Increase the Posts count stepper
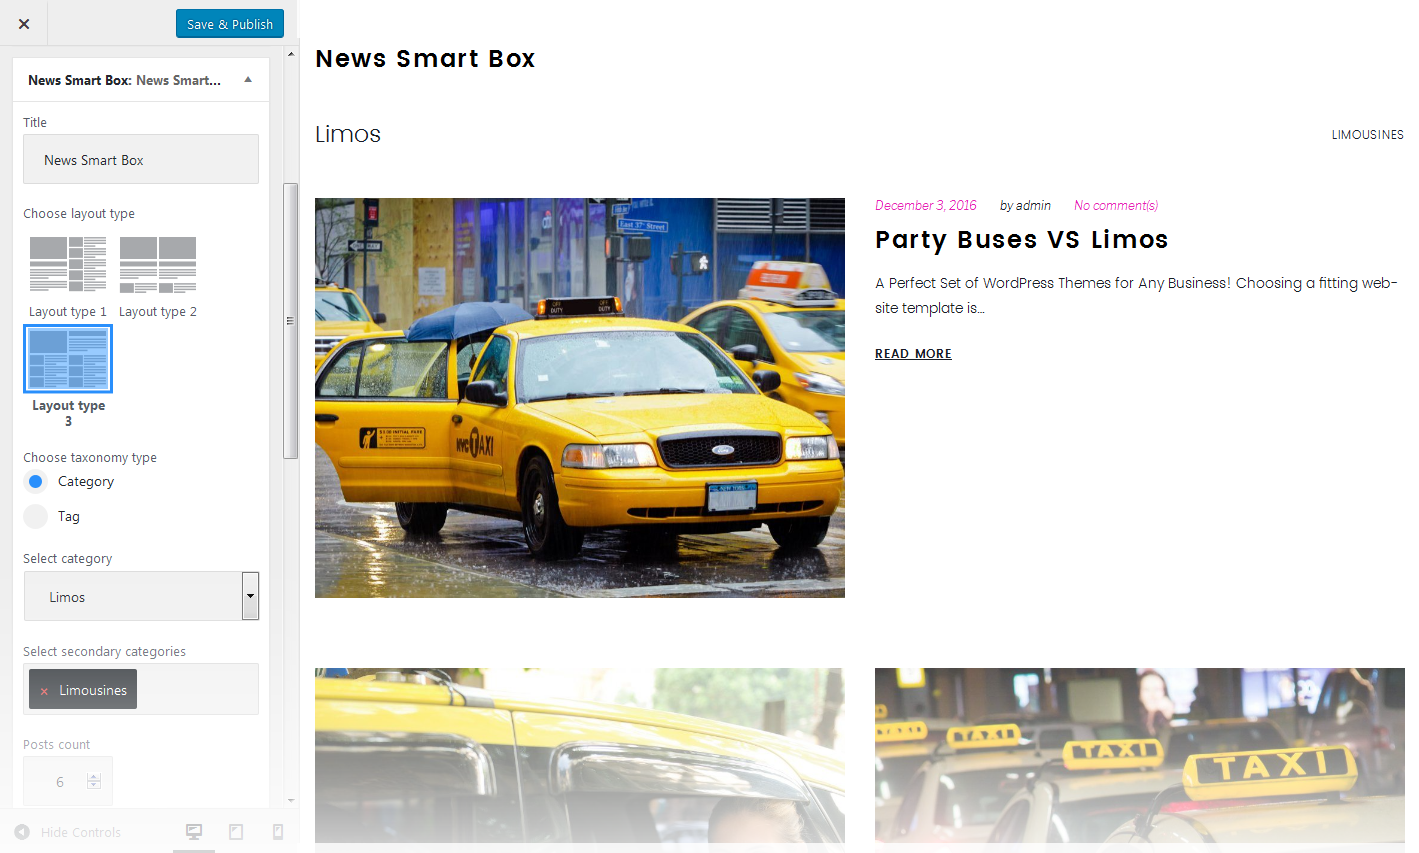The image size is (1419, 853). tap(94, 776)
